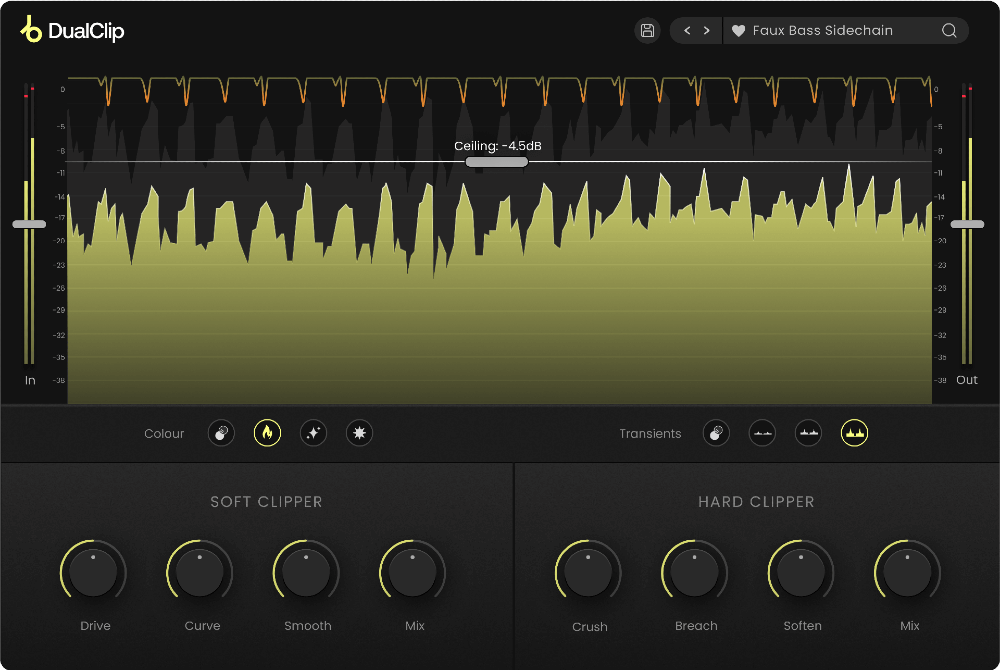
Task: Toggle the favorite heart on the preset
Action: (x=738, y=31)
